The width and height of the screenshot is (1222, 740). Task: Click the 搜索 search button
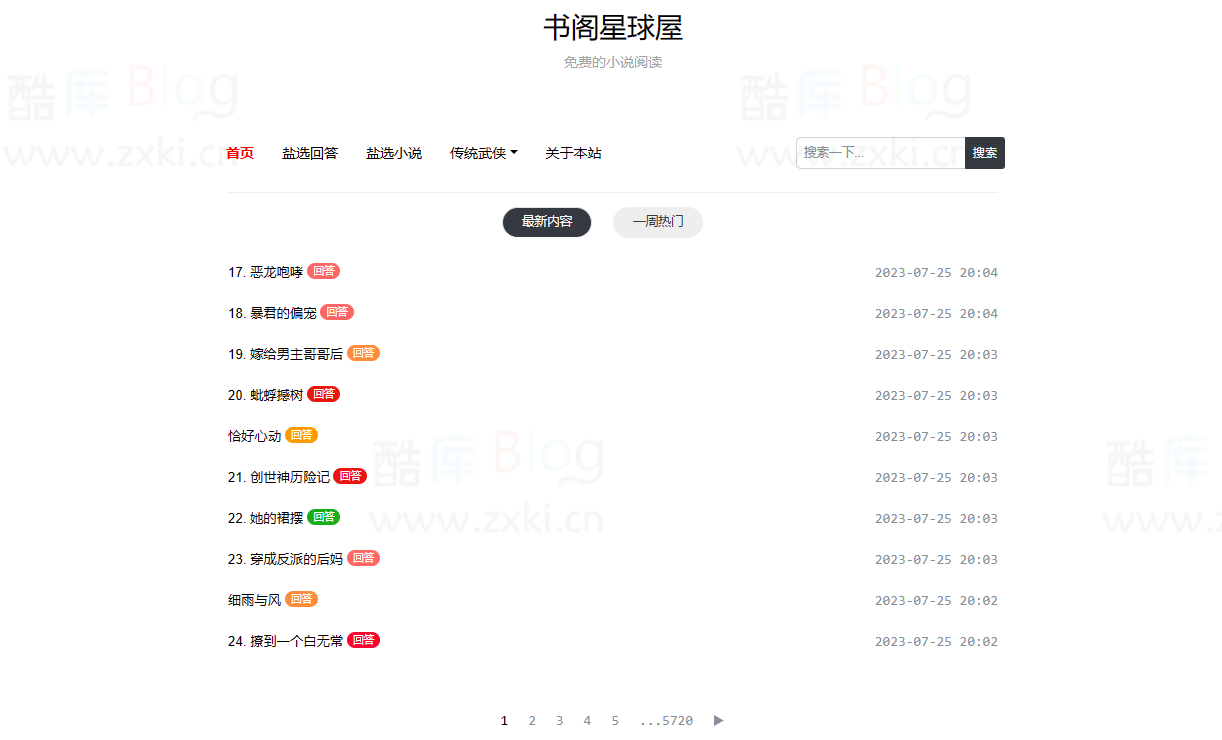984,153
